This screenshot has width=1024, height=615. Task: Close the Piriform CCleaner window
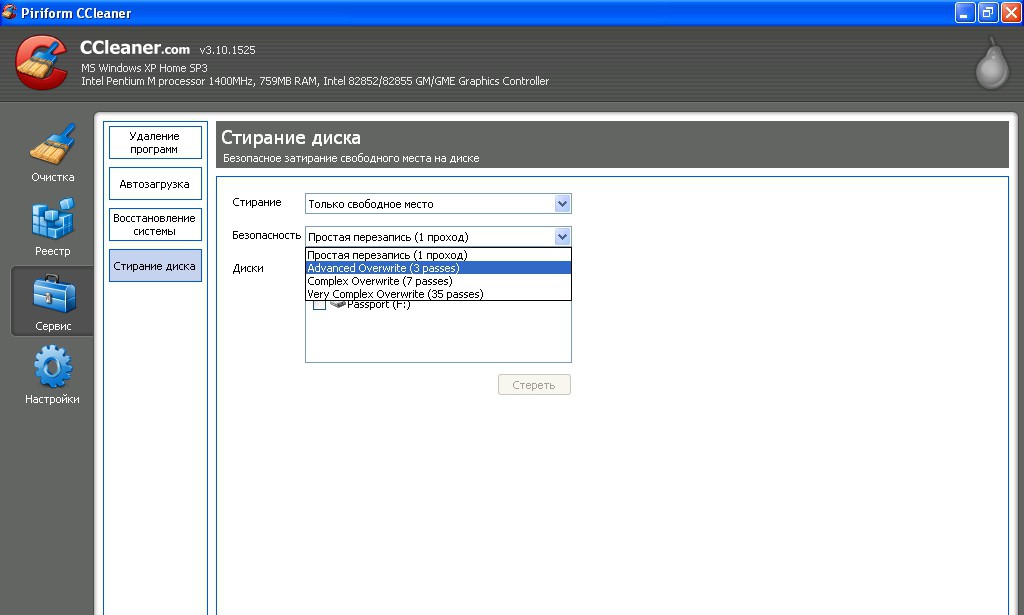1012,12
